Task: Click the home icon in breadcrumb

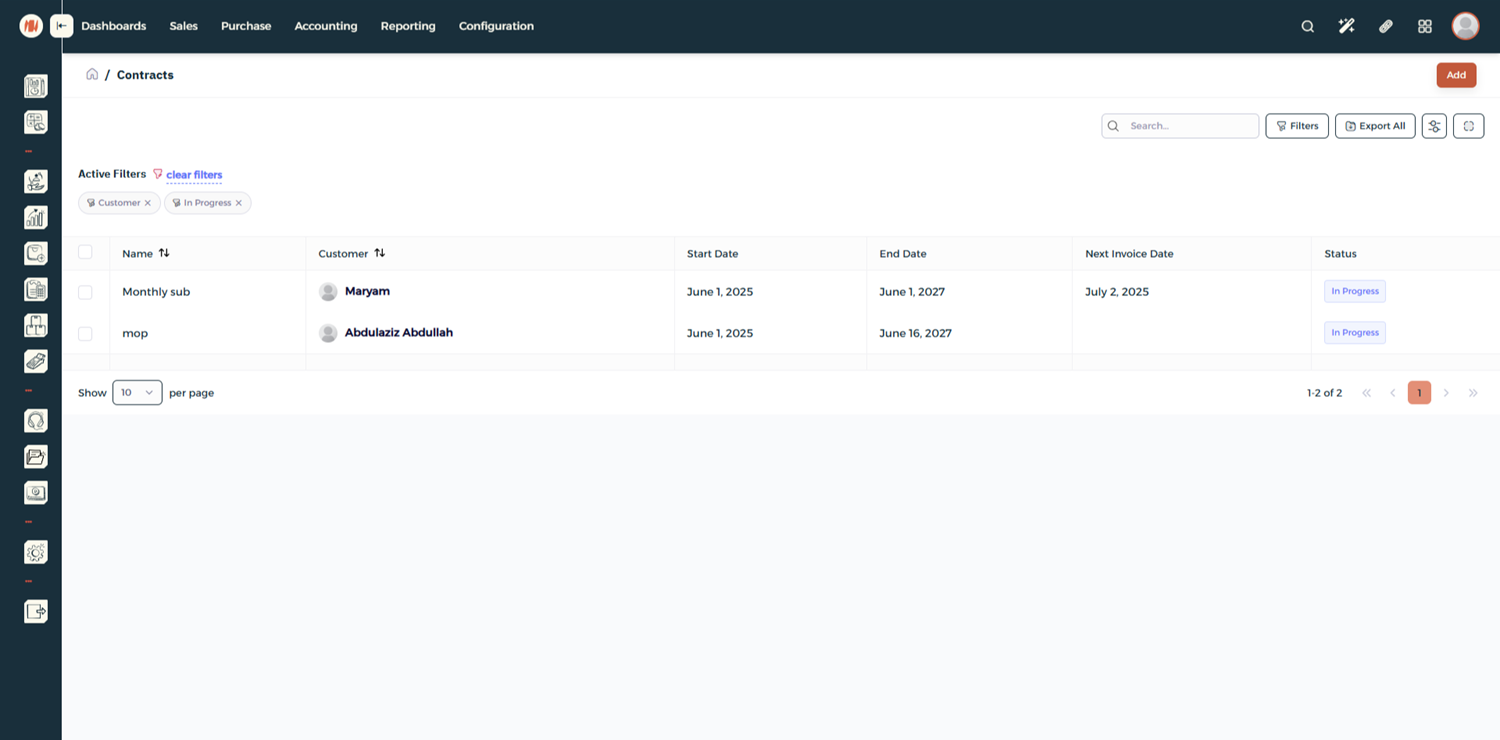Action: 92,74
